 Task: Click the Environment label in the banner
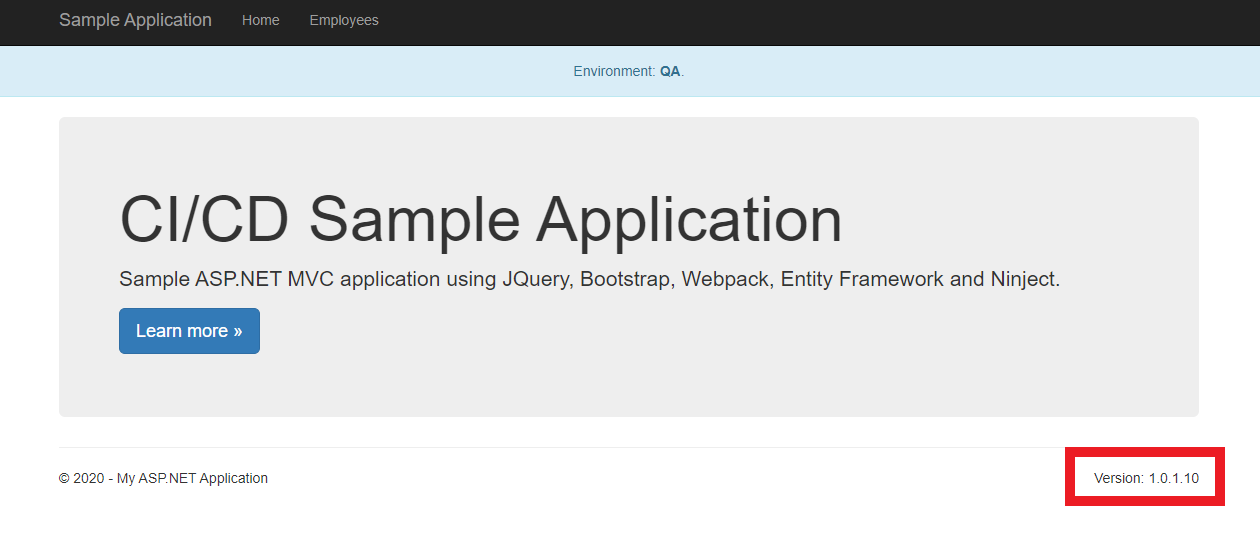tap(614, 72)
